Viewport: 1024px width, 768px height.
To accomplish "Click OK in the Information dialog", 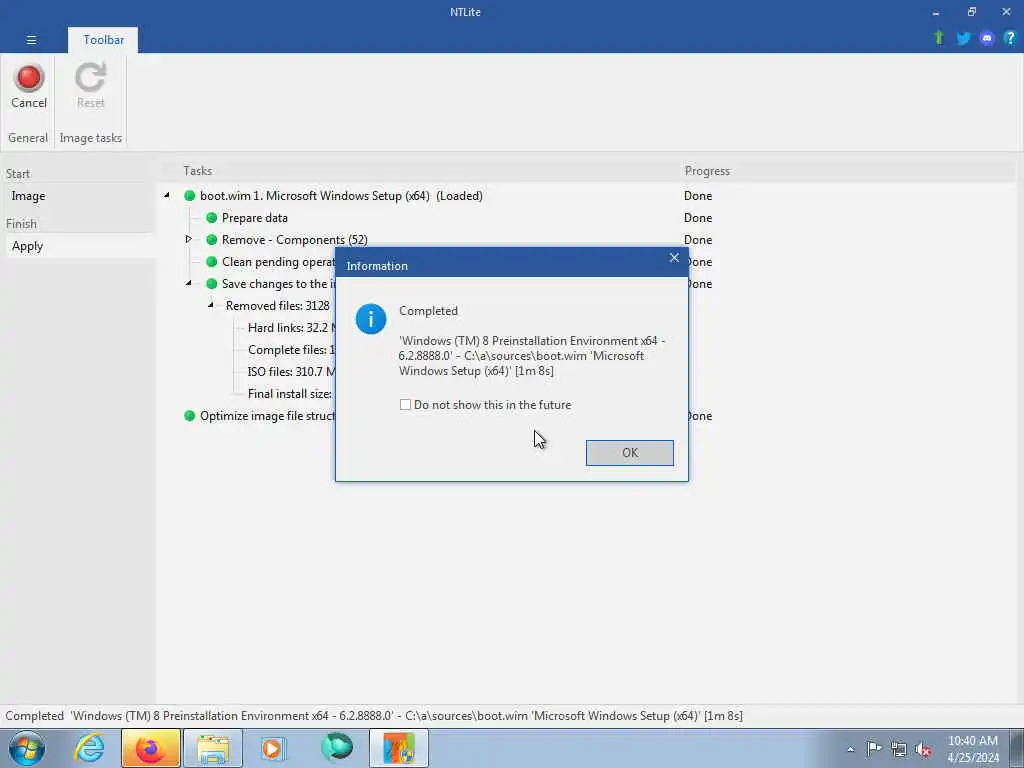I will coord(630,453).
